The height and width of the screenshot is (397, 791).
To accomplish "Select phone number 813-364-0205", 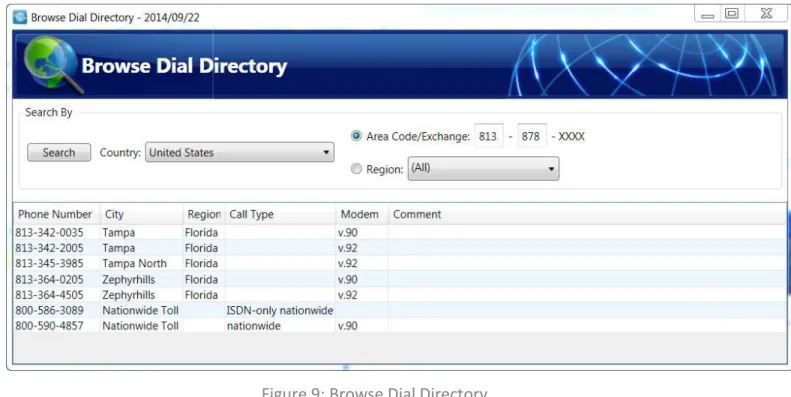I will [49, 279].
